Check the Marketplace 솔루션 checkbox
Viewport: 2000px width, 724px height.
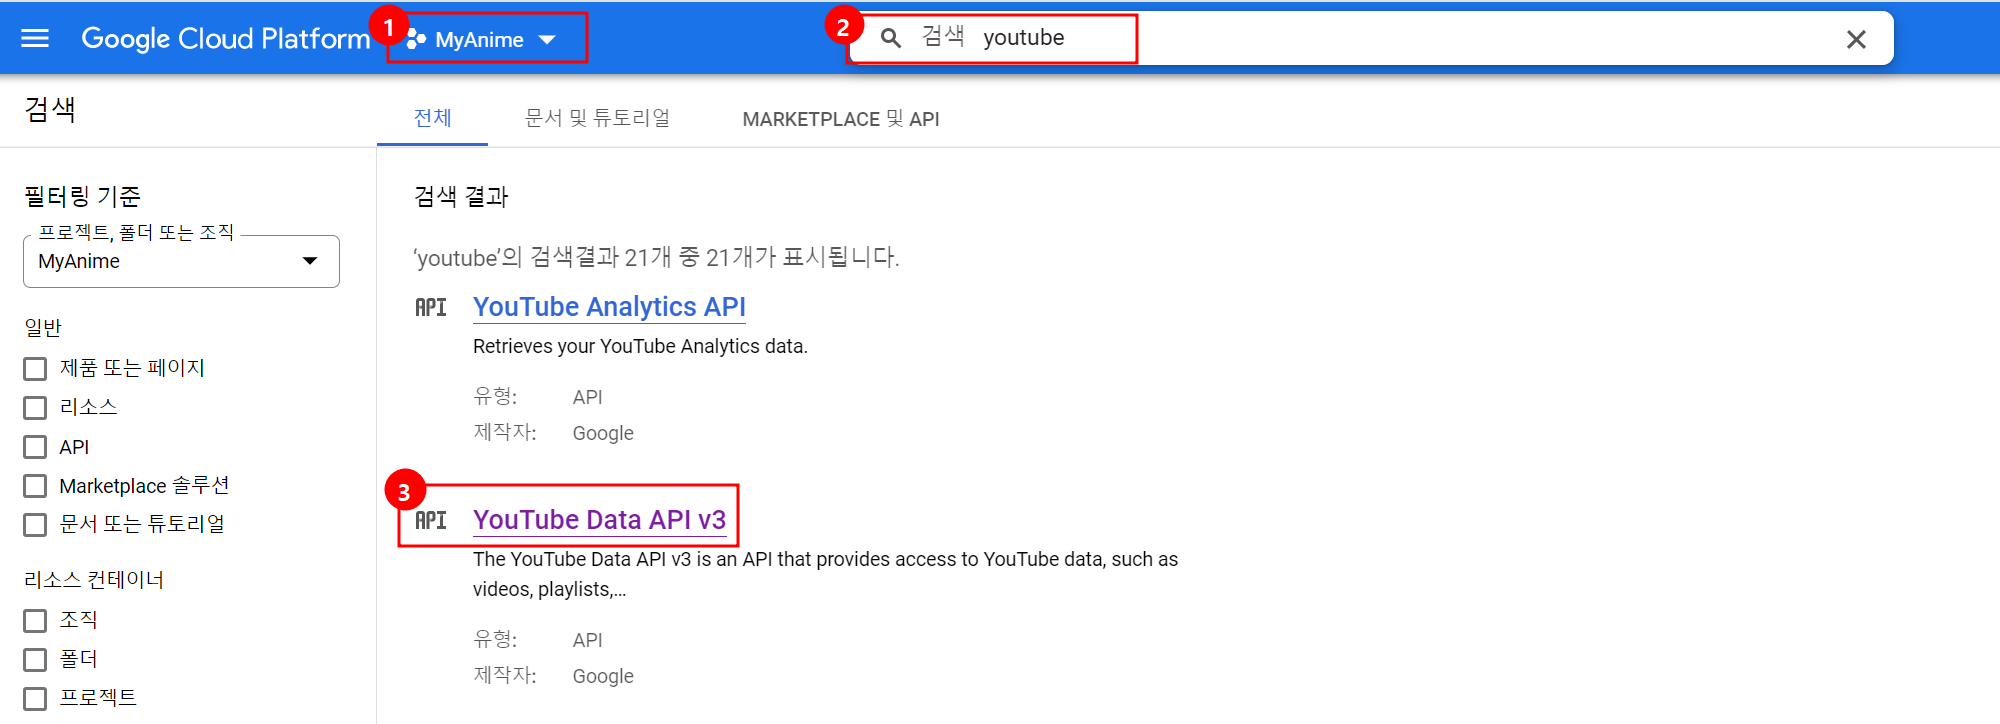tap(35, 486)
